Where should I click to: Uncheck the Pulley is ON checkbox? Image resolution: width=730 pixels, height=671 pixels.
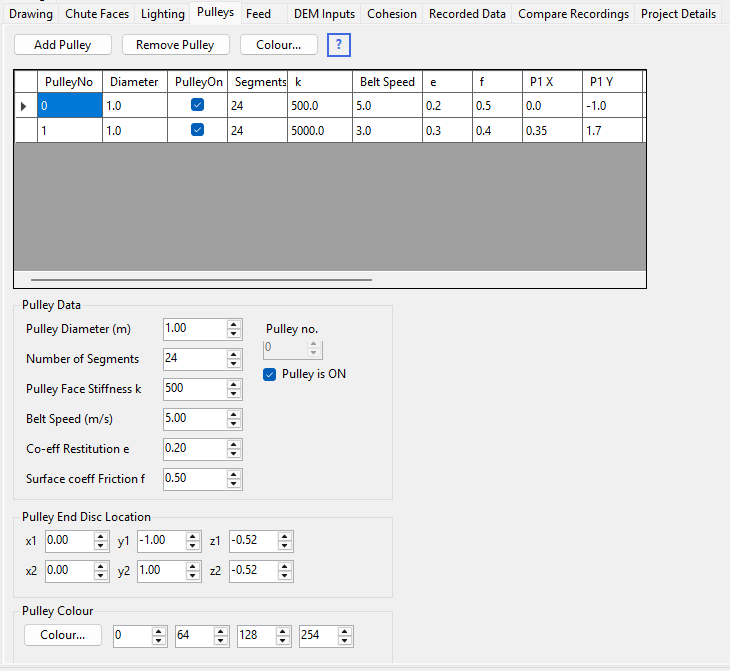[269, 374]
